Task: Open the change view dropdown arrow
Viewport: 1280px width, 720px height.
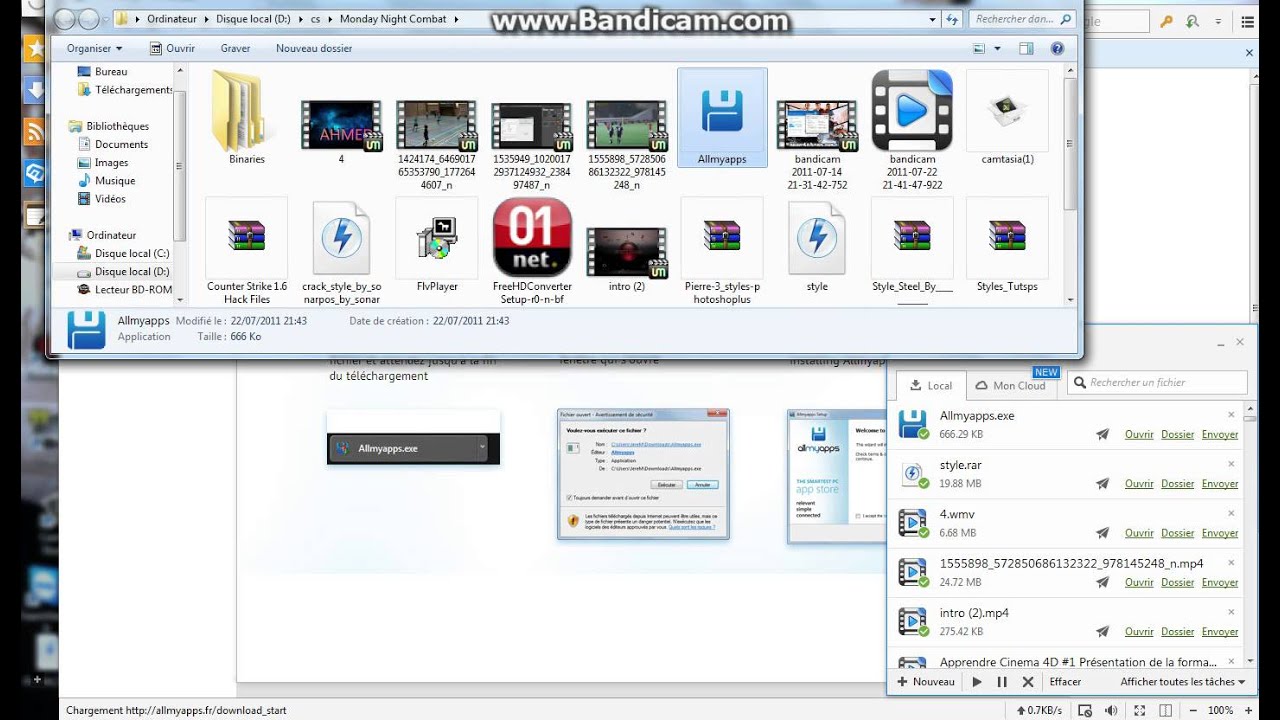Action: click(998, 48)
